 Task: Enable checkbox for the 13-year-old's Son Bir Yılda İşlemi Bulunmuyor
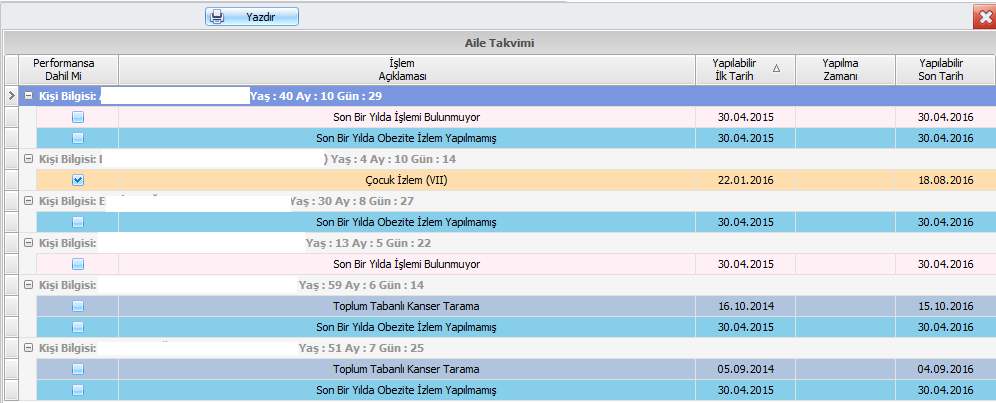(x=78, y=264)
